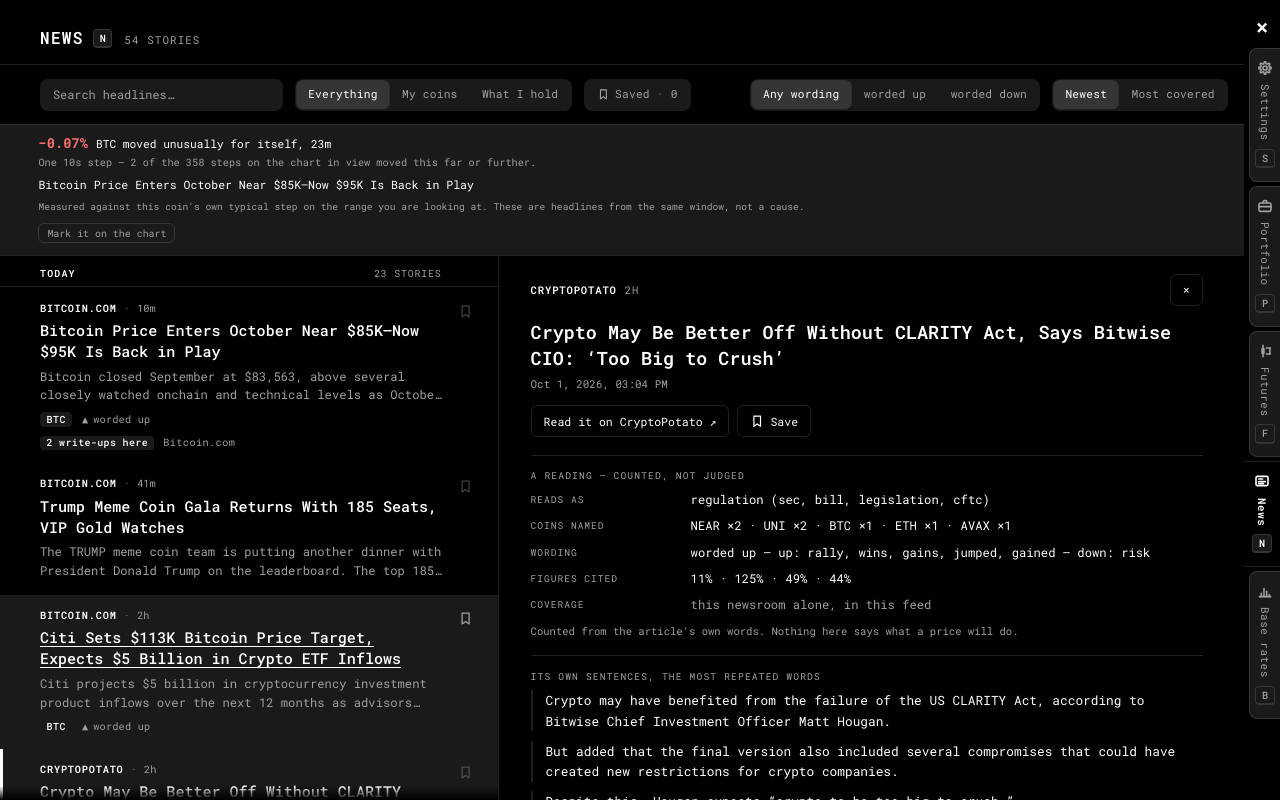
Task: Click the -0.07% BTC move value
Action: [x=63, y=144]
